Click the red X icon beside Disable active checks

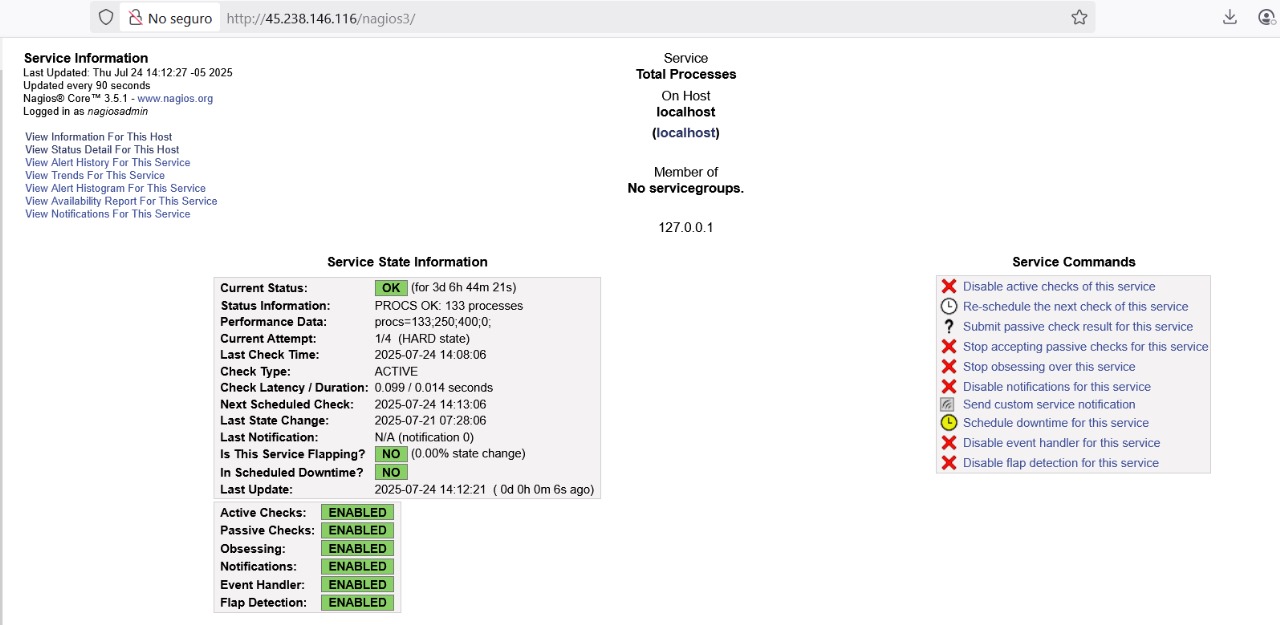coord(949,287)
